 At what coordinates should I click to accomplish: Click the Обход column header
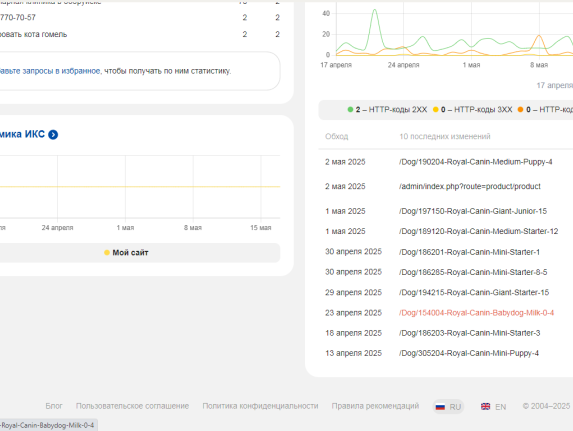[337, 136]
